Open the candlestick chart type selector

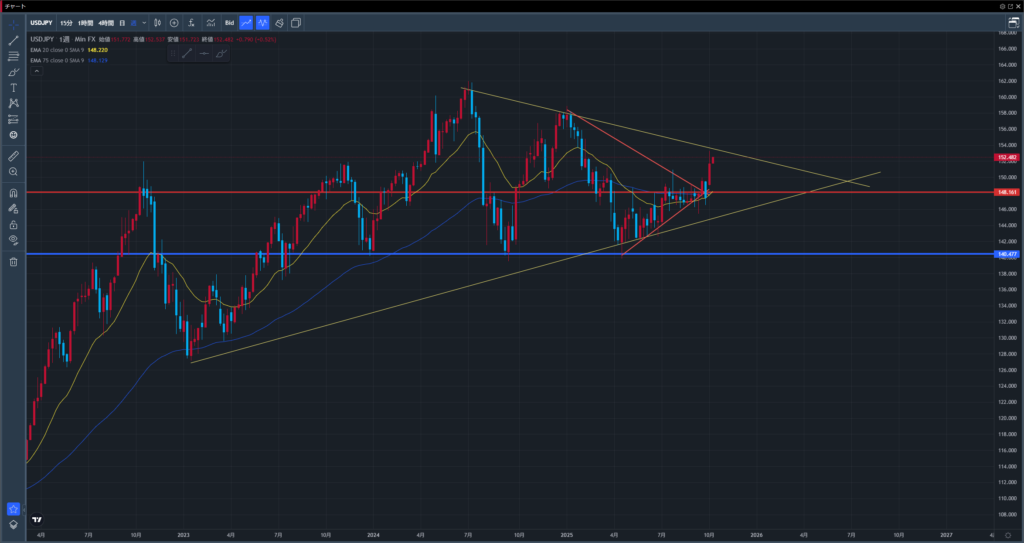pyautogui.click(x=157, y=22)
